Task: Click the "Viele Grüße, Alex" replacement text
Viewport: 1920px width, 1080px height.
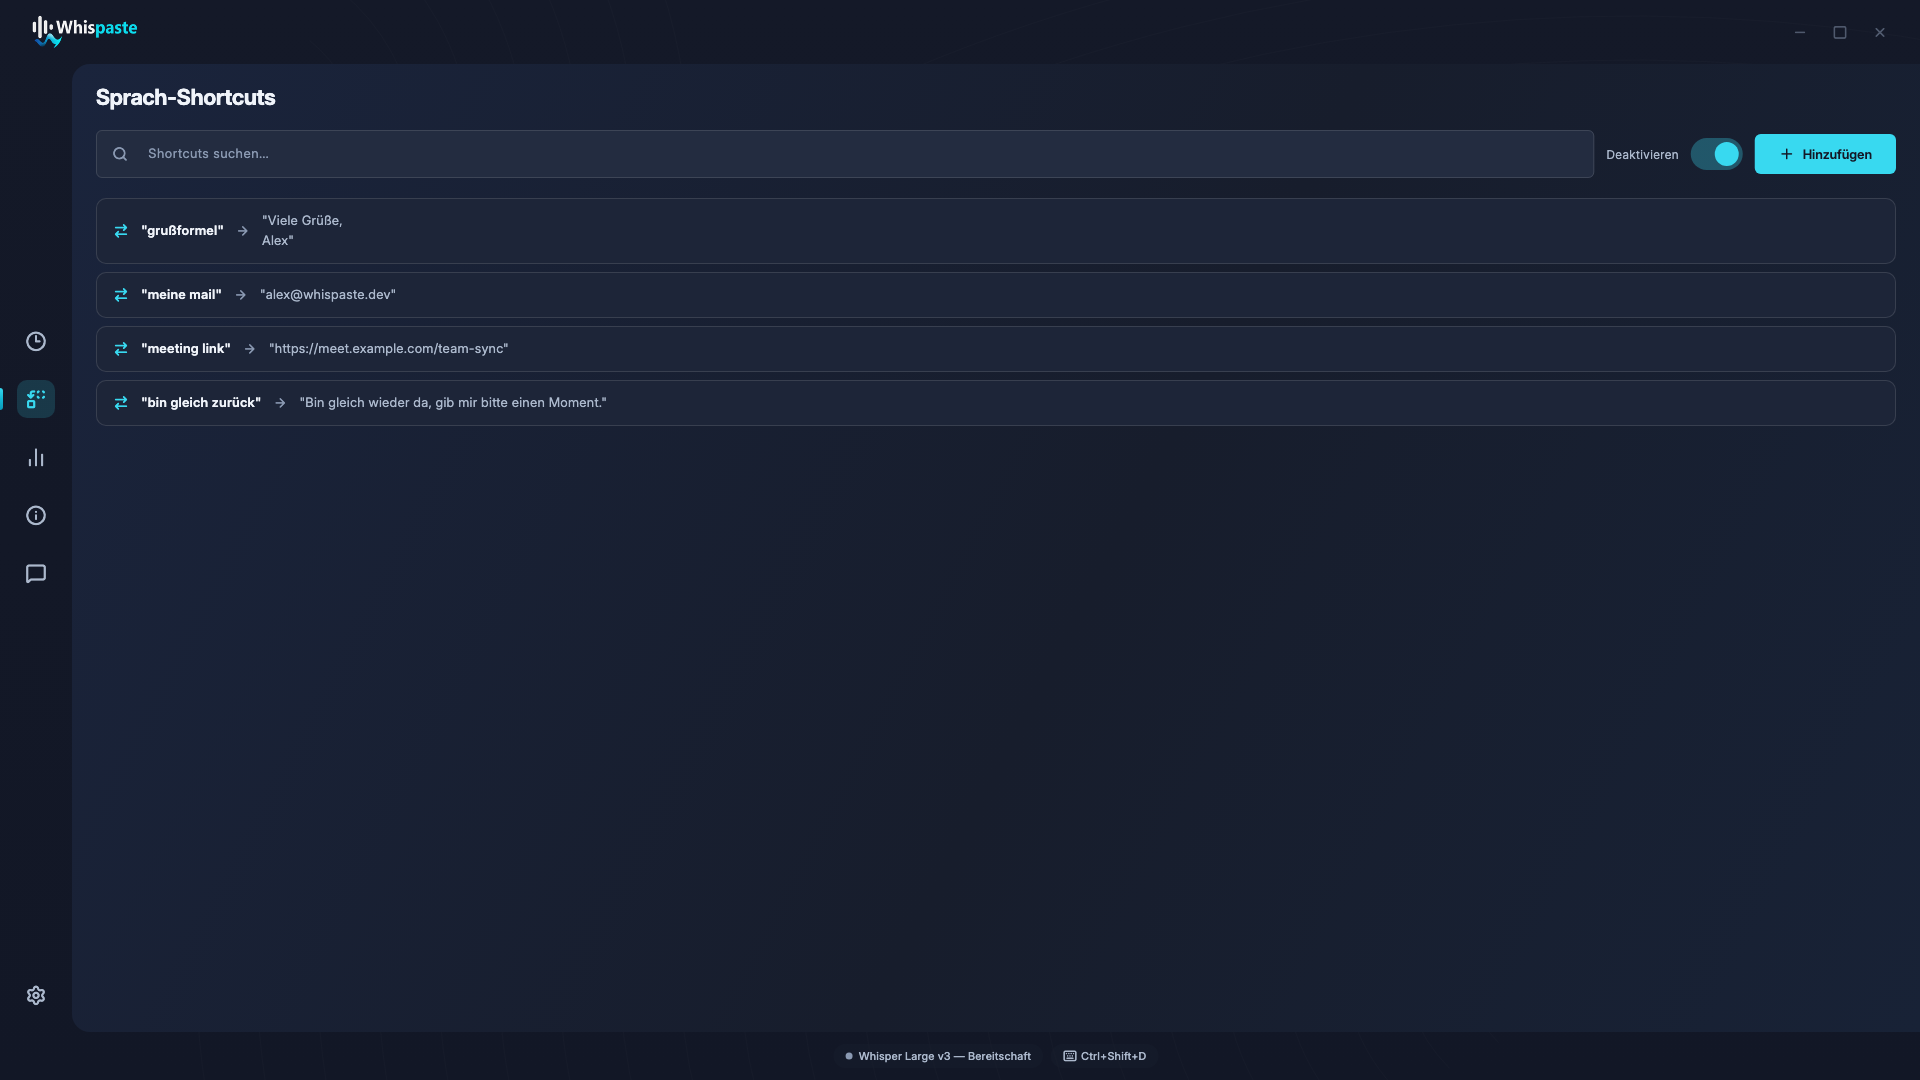Action: pos(302,231)
